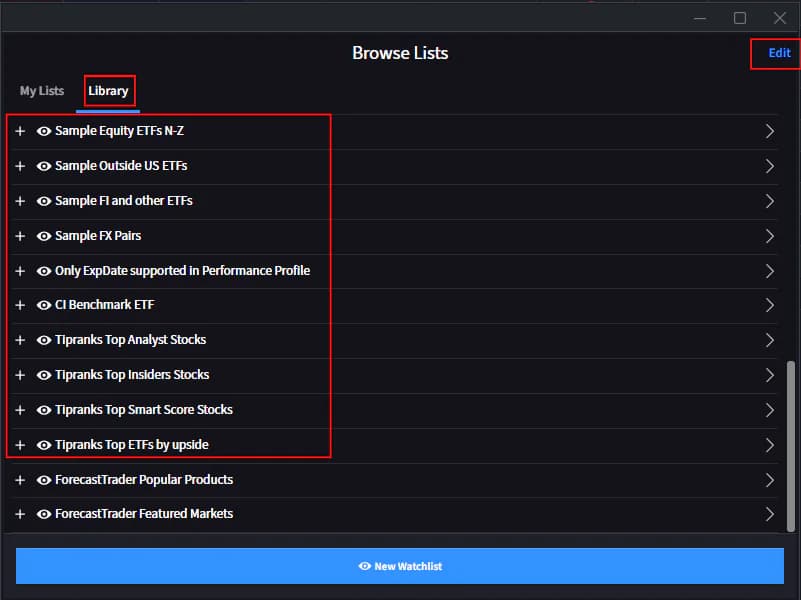
Task: Add Sample FI and other ETFs plus icon
Action: point(20,201)
